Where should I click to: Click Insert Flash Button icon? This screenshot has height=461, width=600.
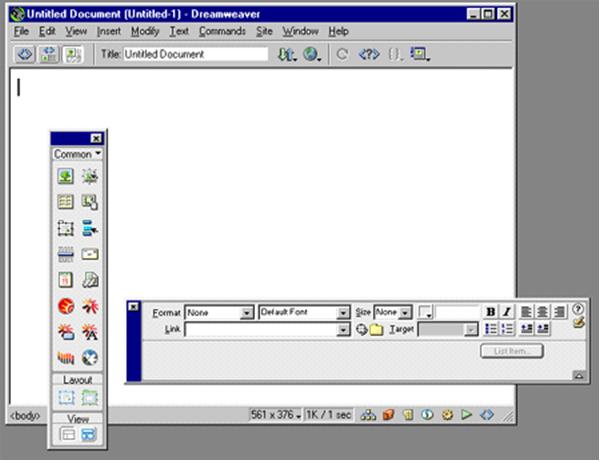coord(65,332)
